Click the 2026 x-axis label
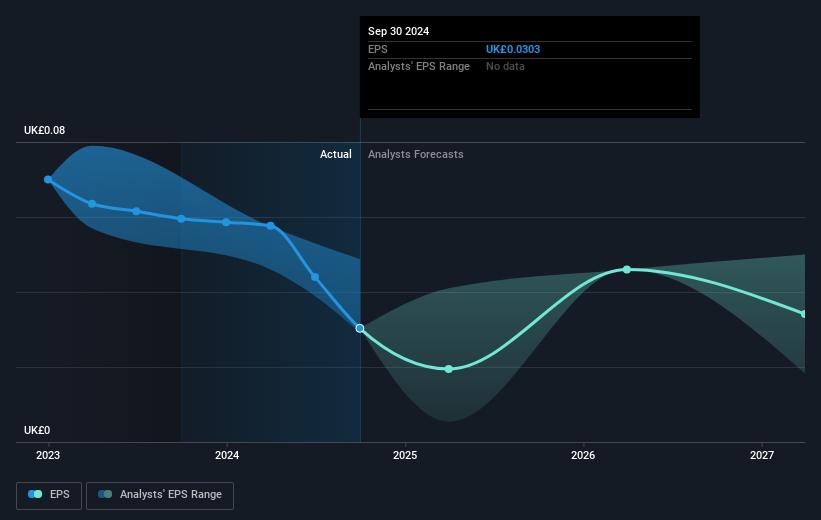This screenshot has width=821, height=520. [583, 456]
